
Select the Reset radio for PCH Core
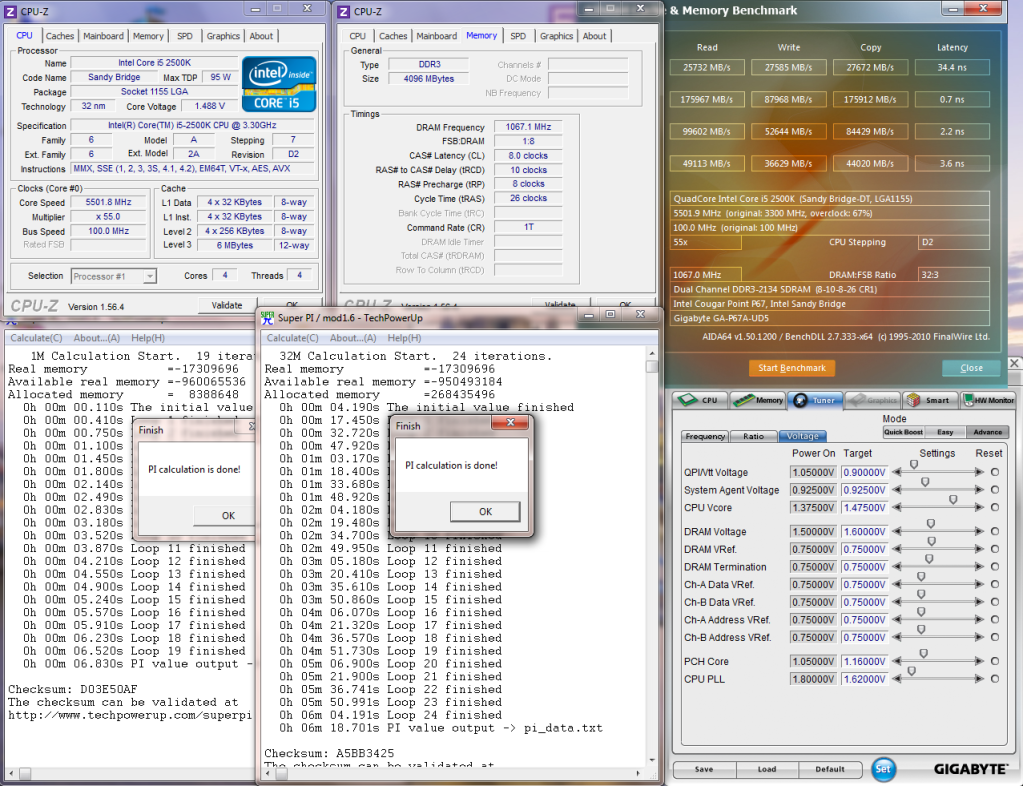click(x=995, y=661)
